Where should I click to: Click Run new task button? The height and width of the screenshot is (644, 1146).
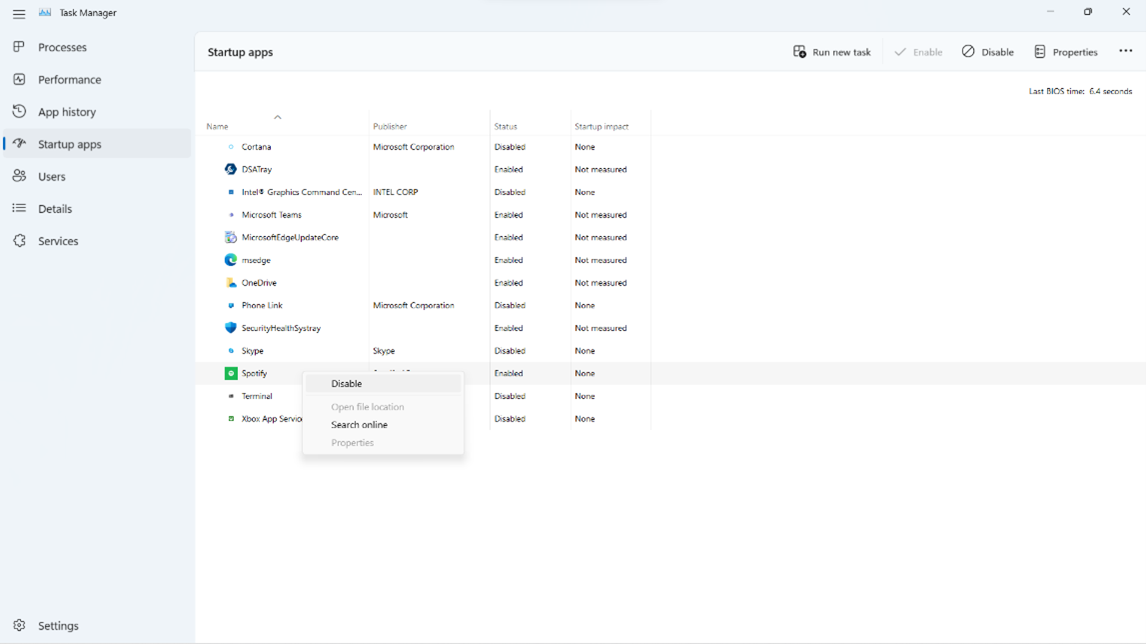(832, 52)
